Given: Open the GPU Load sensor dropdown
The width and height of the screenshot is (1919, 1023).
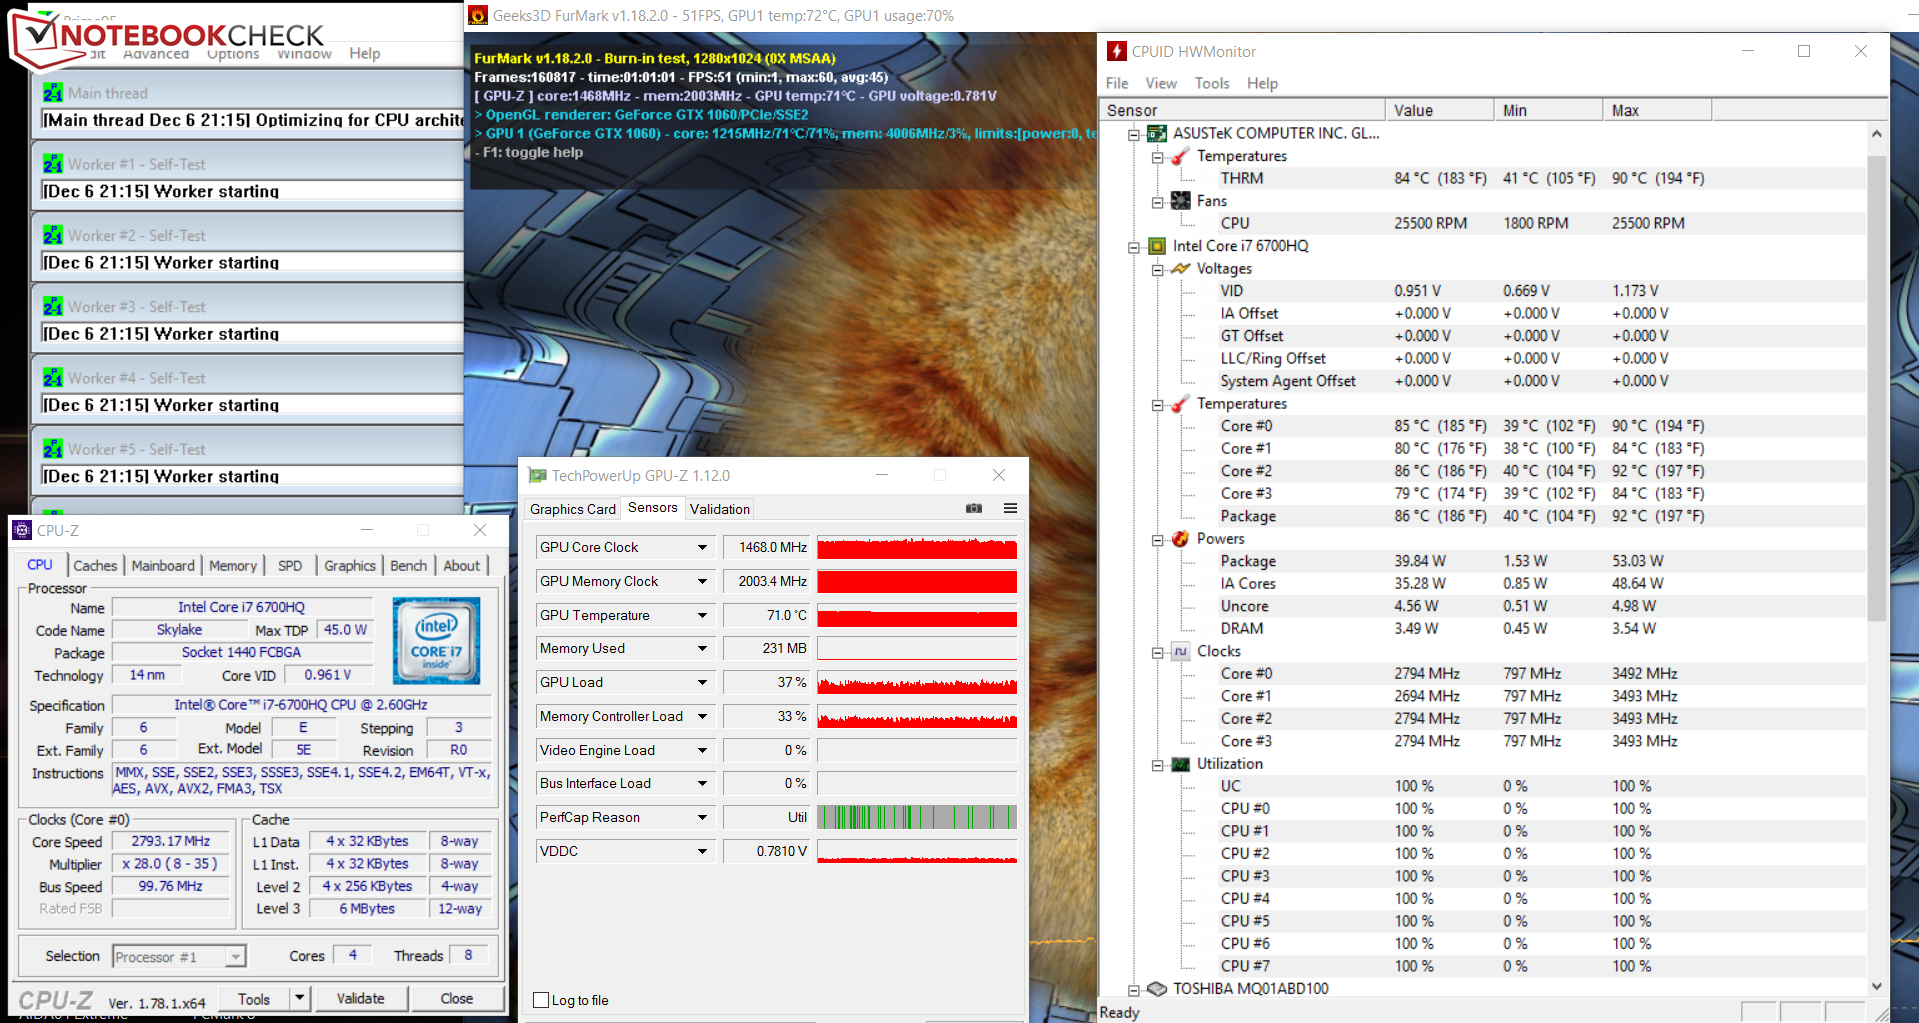Looking at the screenshot, I should [702, 682].
